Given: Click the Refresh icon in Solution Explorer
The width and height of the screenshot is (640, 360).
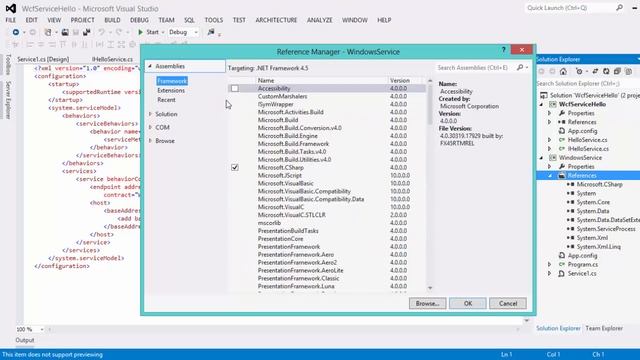Looking at the screenshot, I should click(x=606, y=71).
